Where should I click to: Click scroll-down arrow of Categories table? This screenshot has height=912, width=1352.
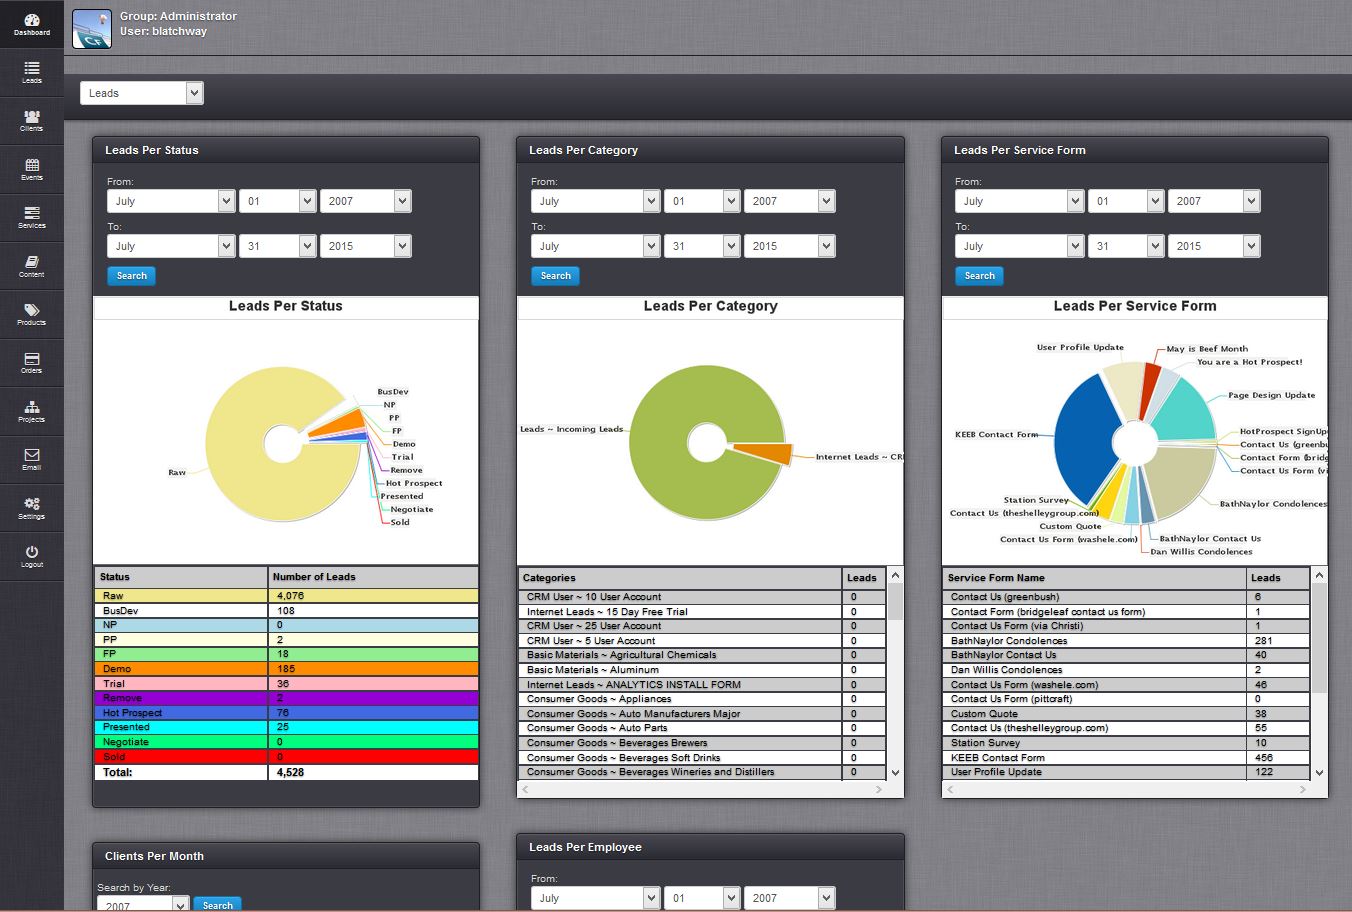click(895, 773)
